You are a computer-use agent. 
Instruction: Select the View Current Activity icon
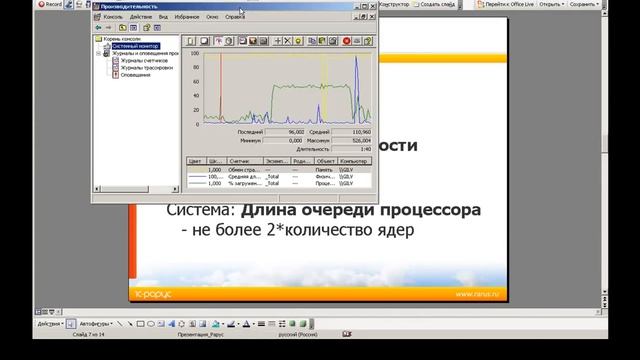(218, 41)
